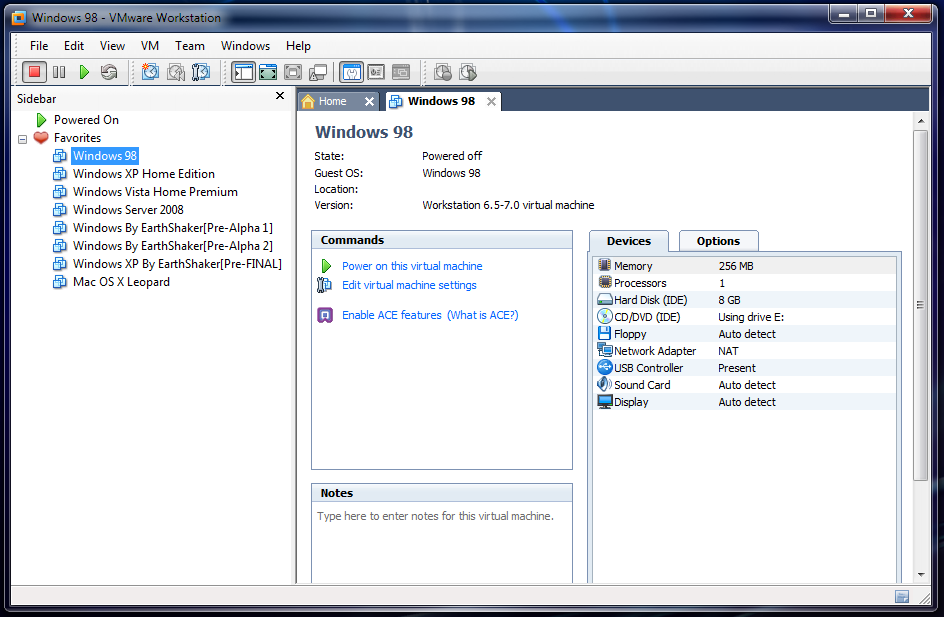The height and width of the screenshot is (617, 944).
Task: Click the Reset toolbar icon
Action: click(109, 72)
